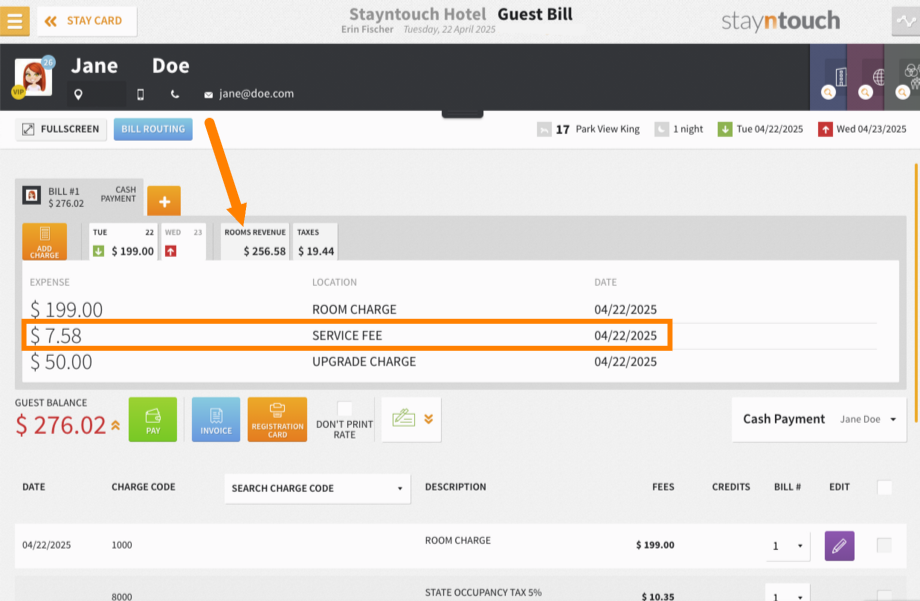Open the activity graph icon top right
The height and width of the screenshot is (601, 920).
pyautogui.click(x=906, y=21)
